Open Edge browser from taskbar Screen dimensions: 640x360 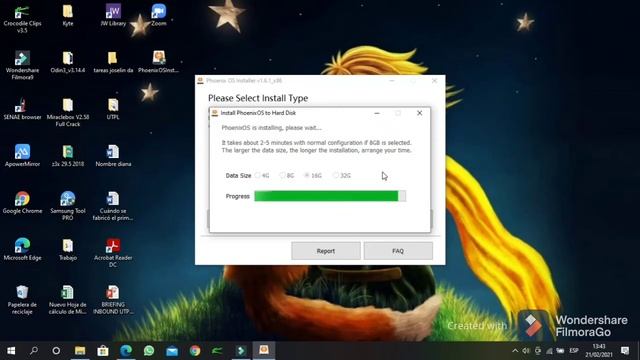click(x=126, y=351)
